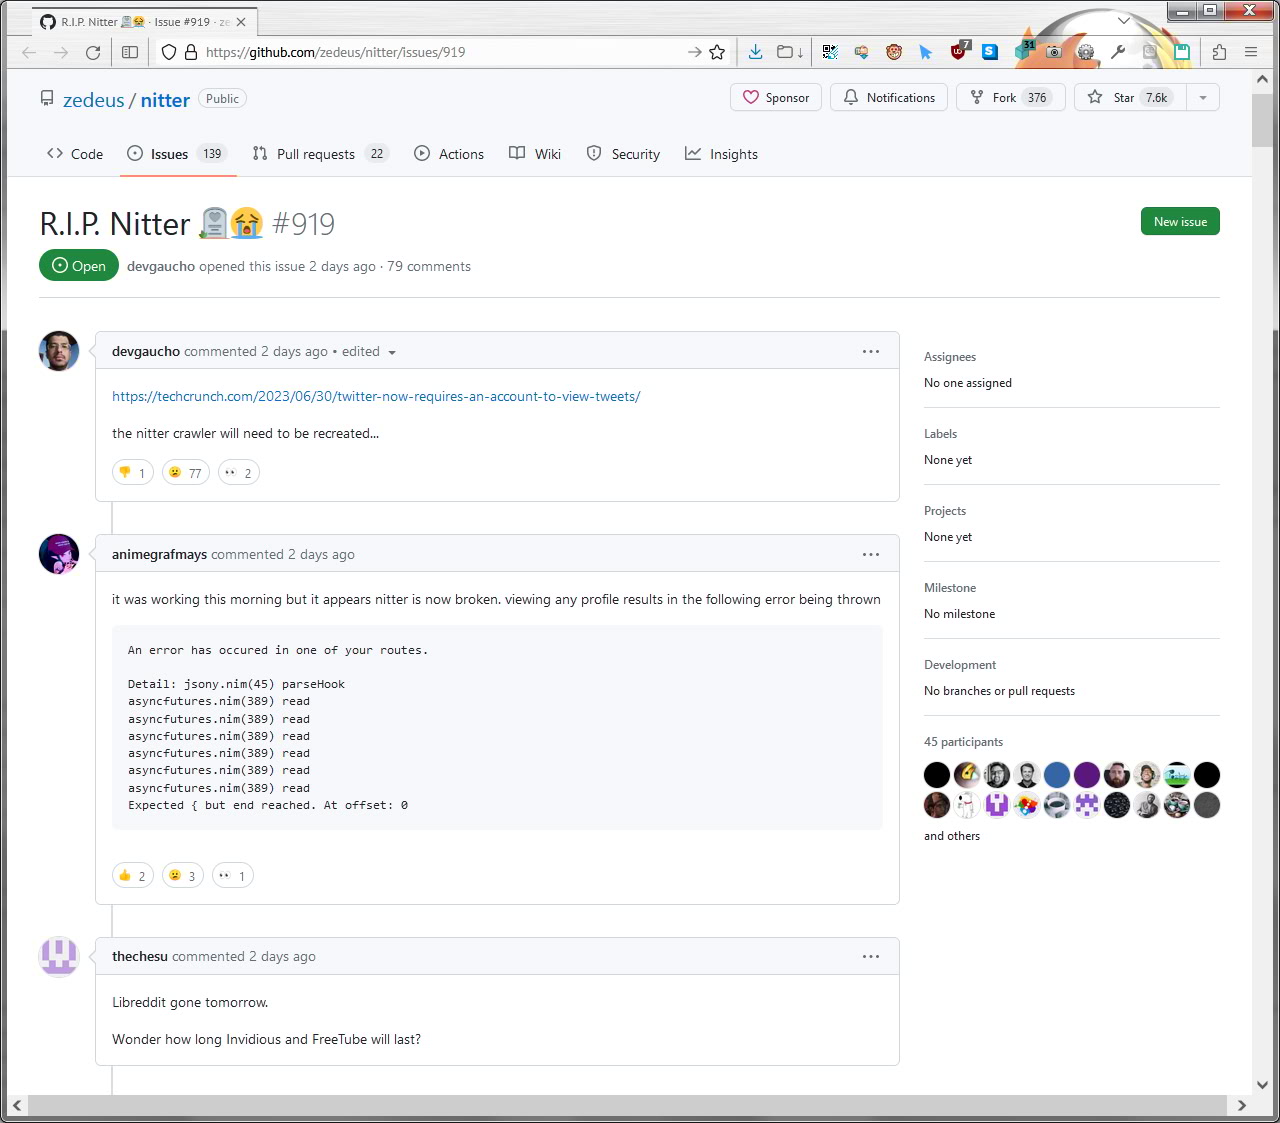Open the Code tab
This screenshot has height=1123, width=1280.
(x=75, y=154)
